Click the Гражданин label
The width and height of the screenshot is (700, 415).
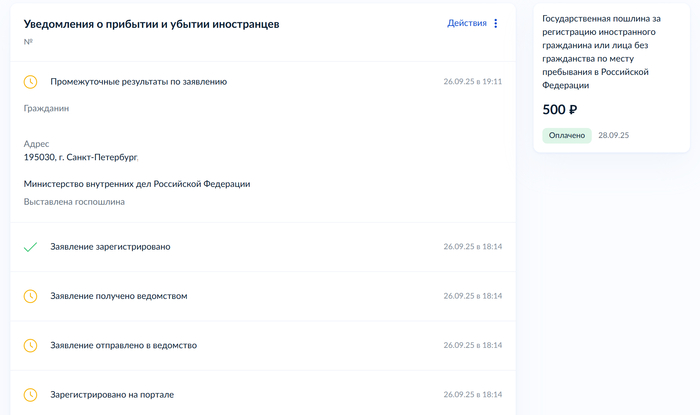(46, 108)
